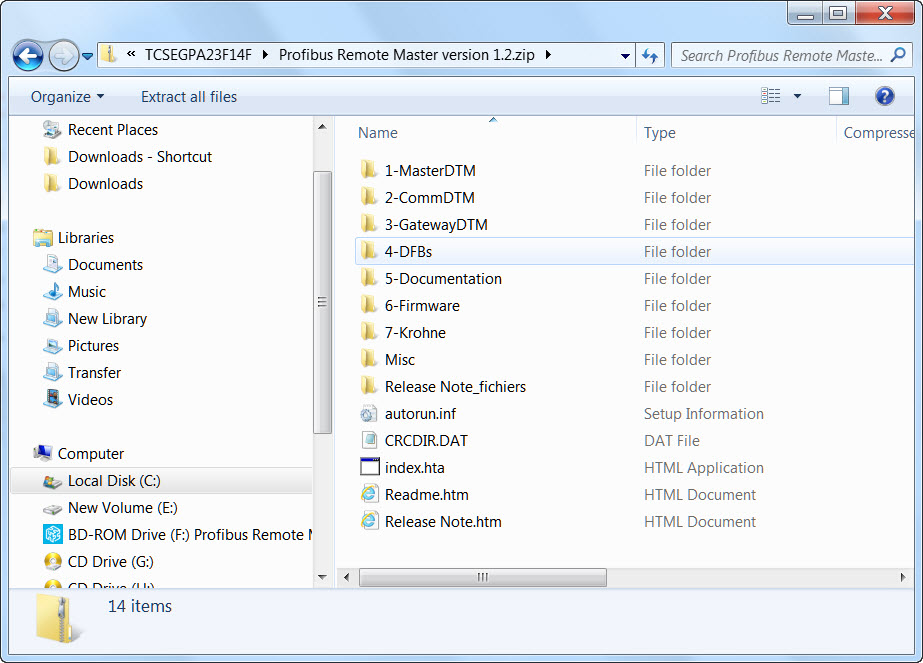Viewport: 923px width, 663px height.
Task: Select the Misc folder icon
Action: pos(368,359)
